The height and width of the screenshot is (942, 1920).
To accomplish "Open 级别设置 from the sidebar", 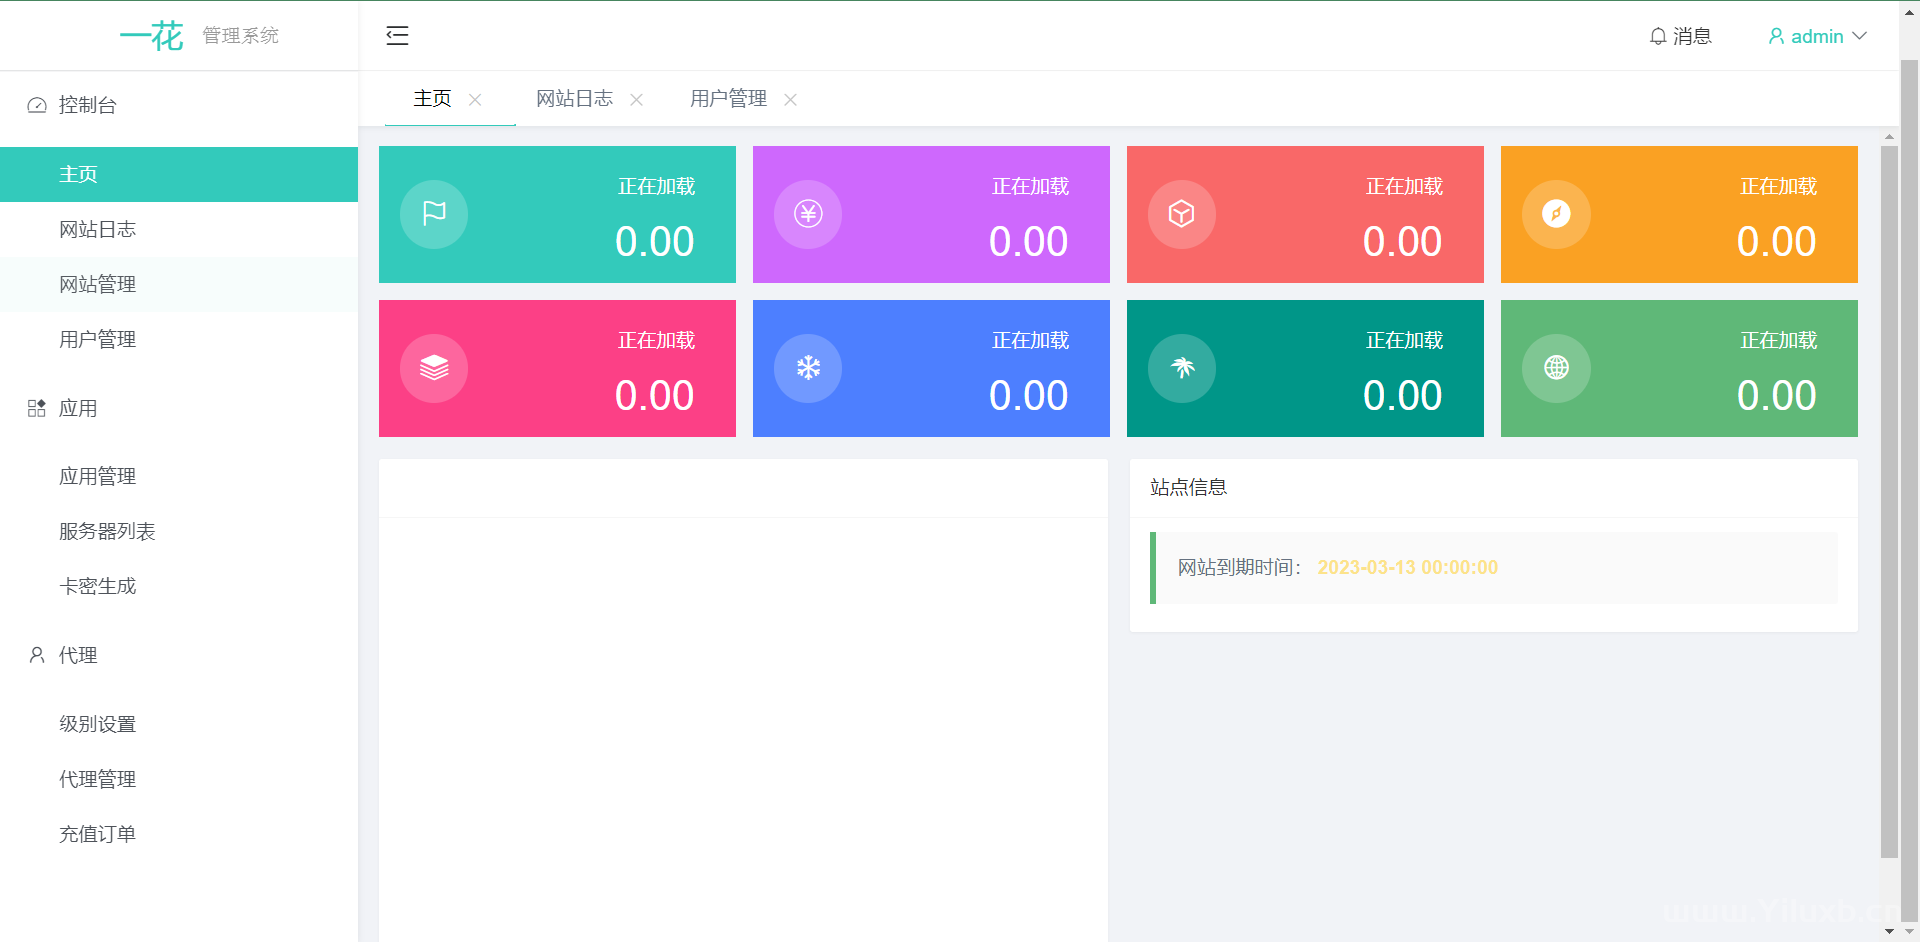I will (x=179, y=724).
